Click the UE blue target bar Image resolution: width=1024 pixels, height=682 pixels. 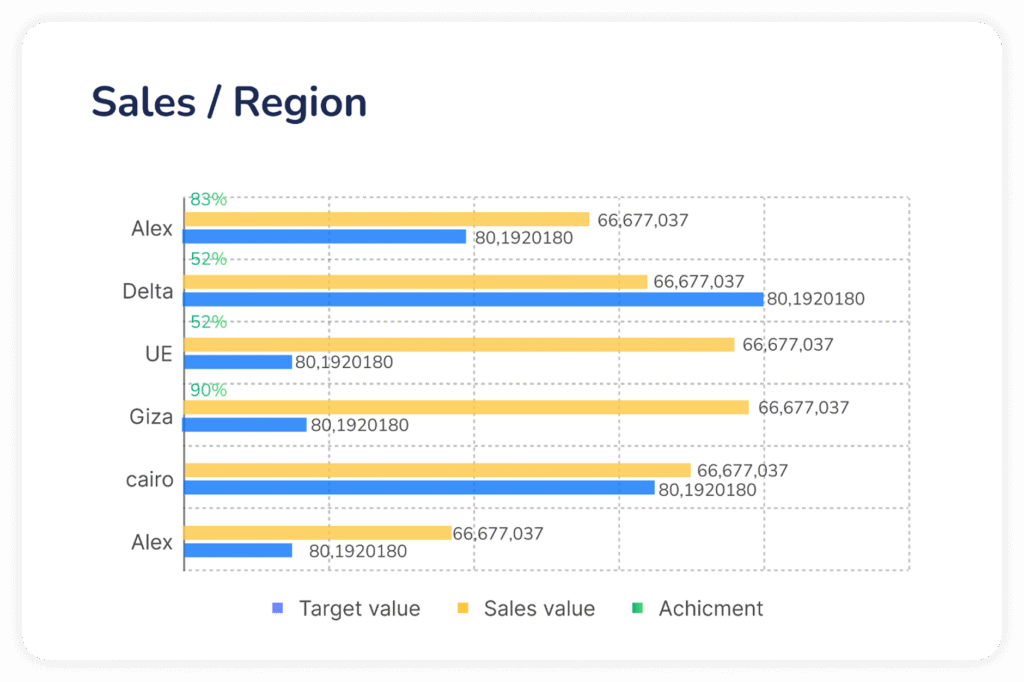(238, 362)
